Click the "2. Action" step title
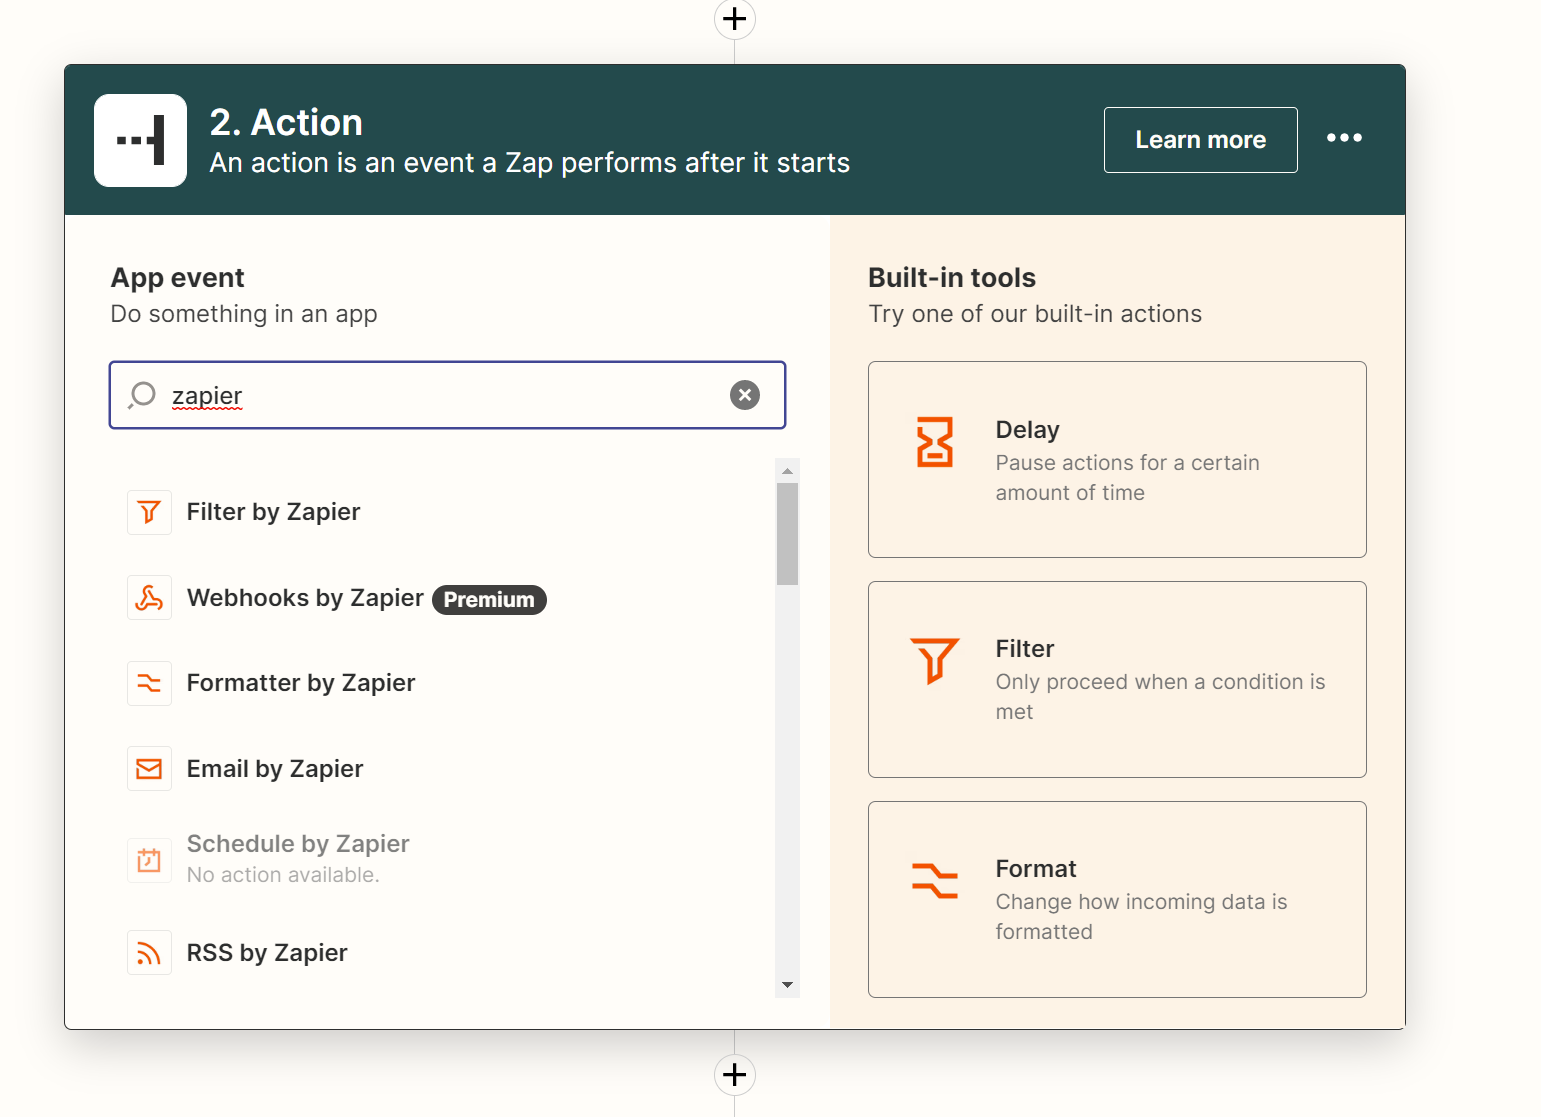The height and width of the screenshot is (1117, 1541). click(286, 122)
